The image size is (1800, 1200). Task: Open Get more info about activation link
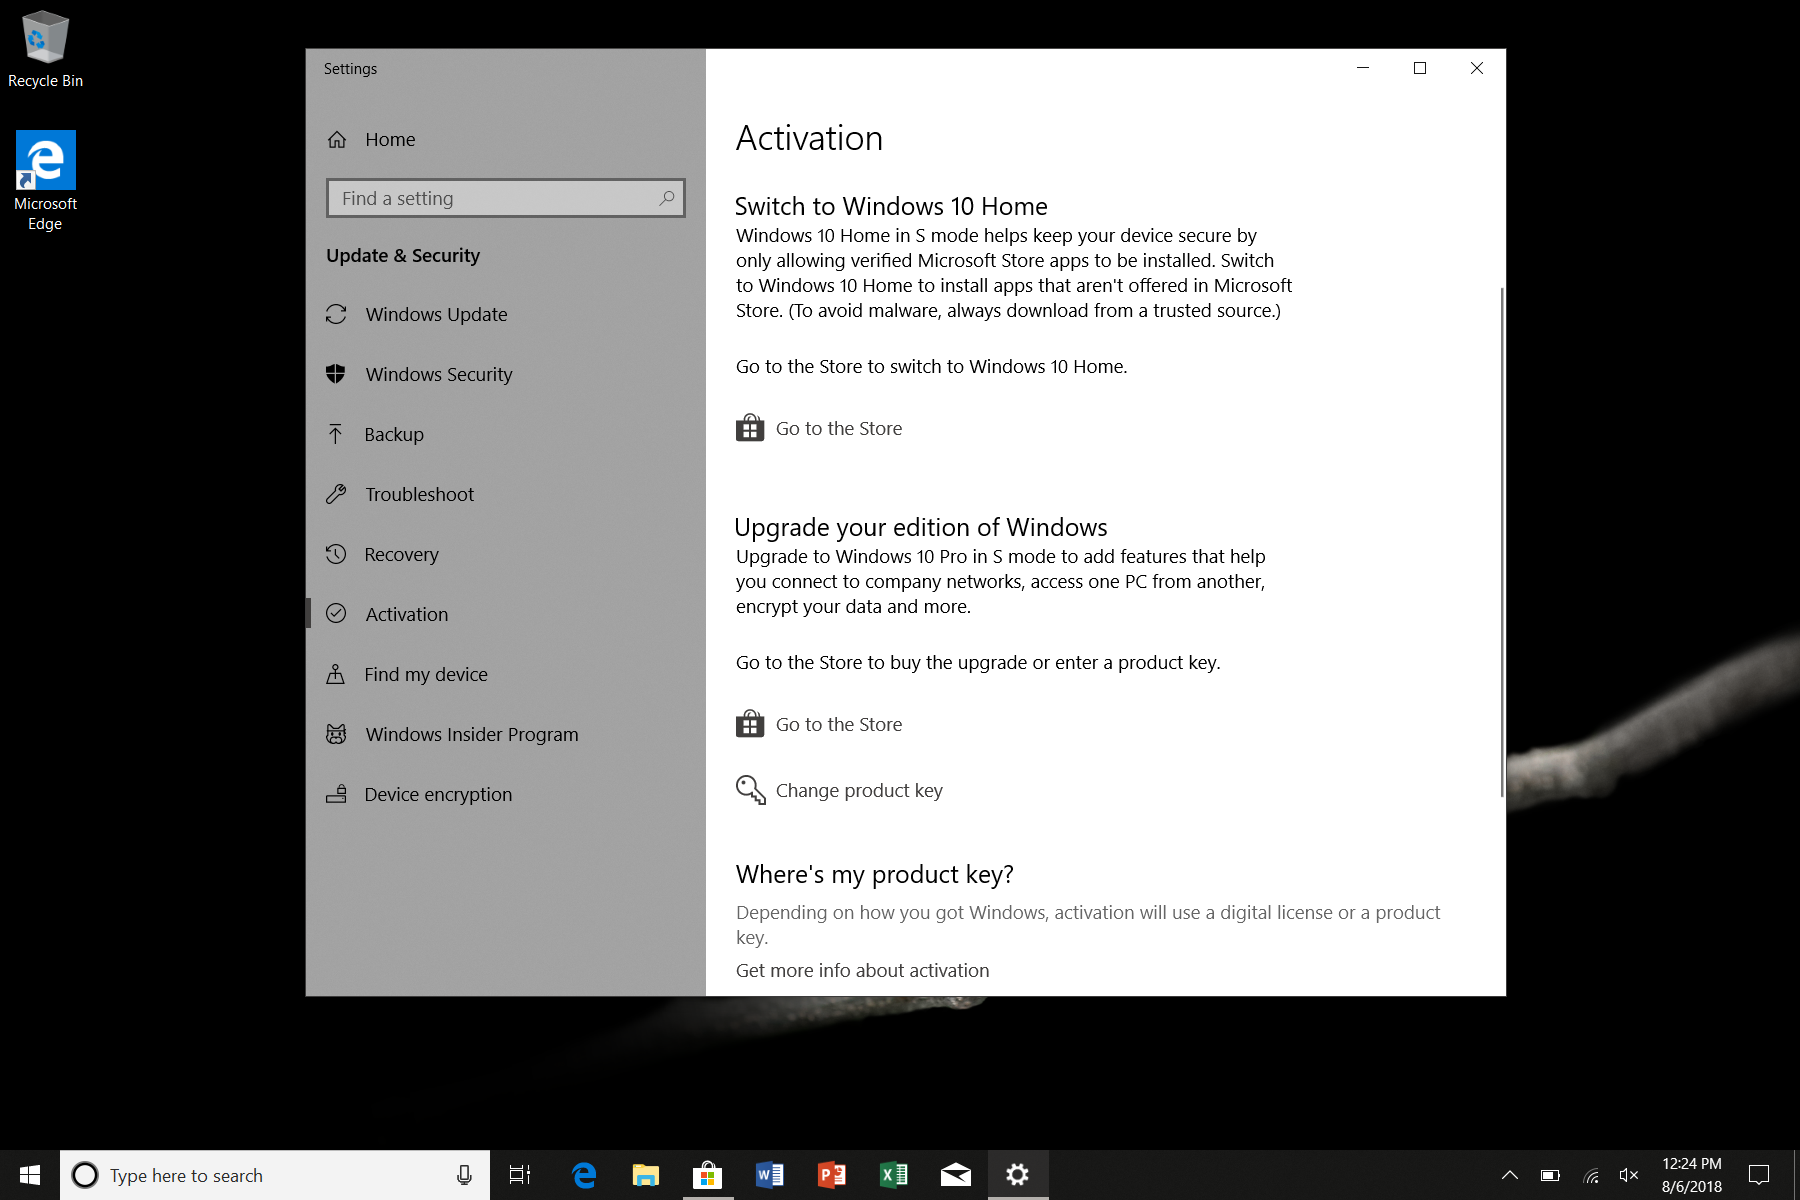tap(862, 971)
